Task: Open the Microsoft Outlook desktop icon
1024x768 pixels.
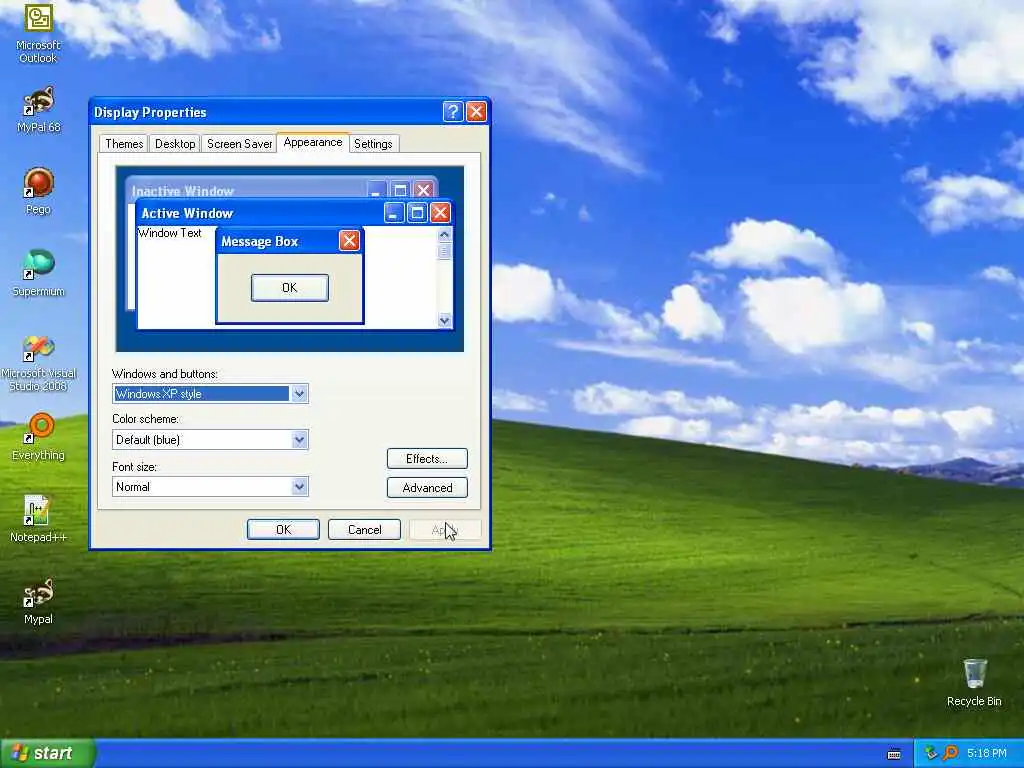Action: pos(38,33)
